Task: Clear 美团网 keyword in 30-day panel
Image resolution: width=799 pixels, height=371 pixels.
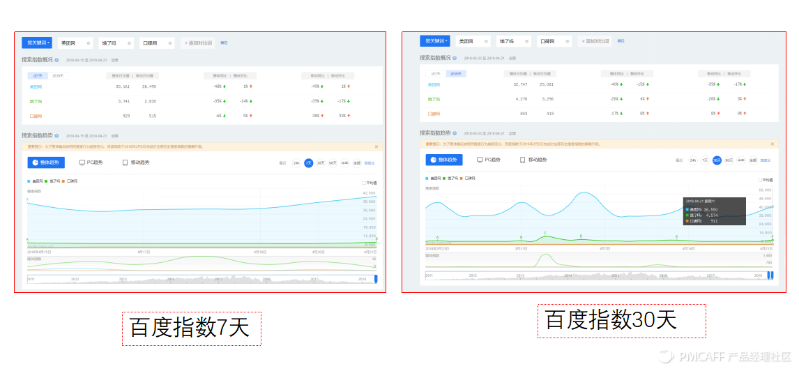Action: point(487,41)
